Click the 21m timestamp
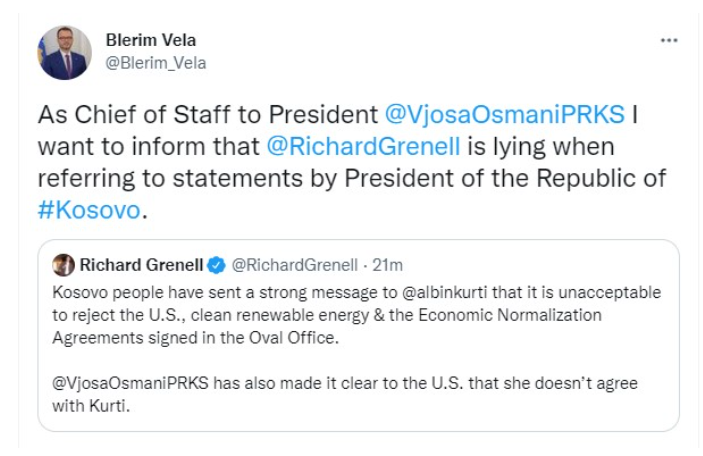The width and height of the screenshot is (703, 456). point(387,265)
